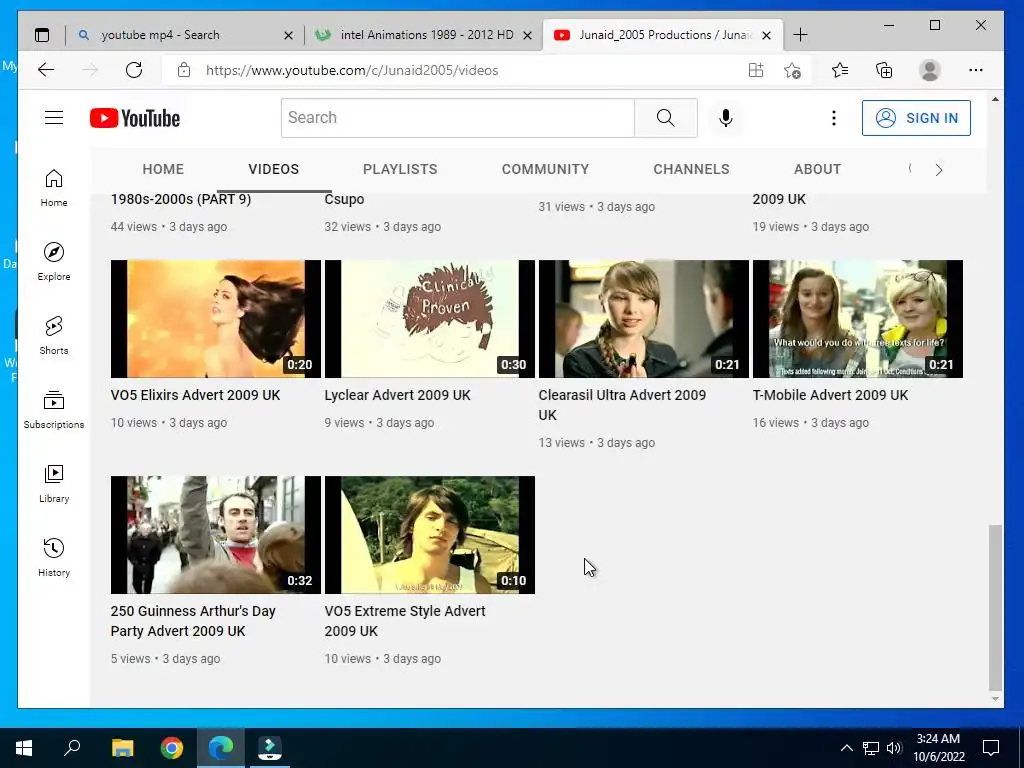The width and height of the screenshot is (1024, 768).
Task: Start voice search with microphone icon
Action: click(726, 118)
